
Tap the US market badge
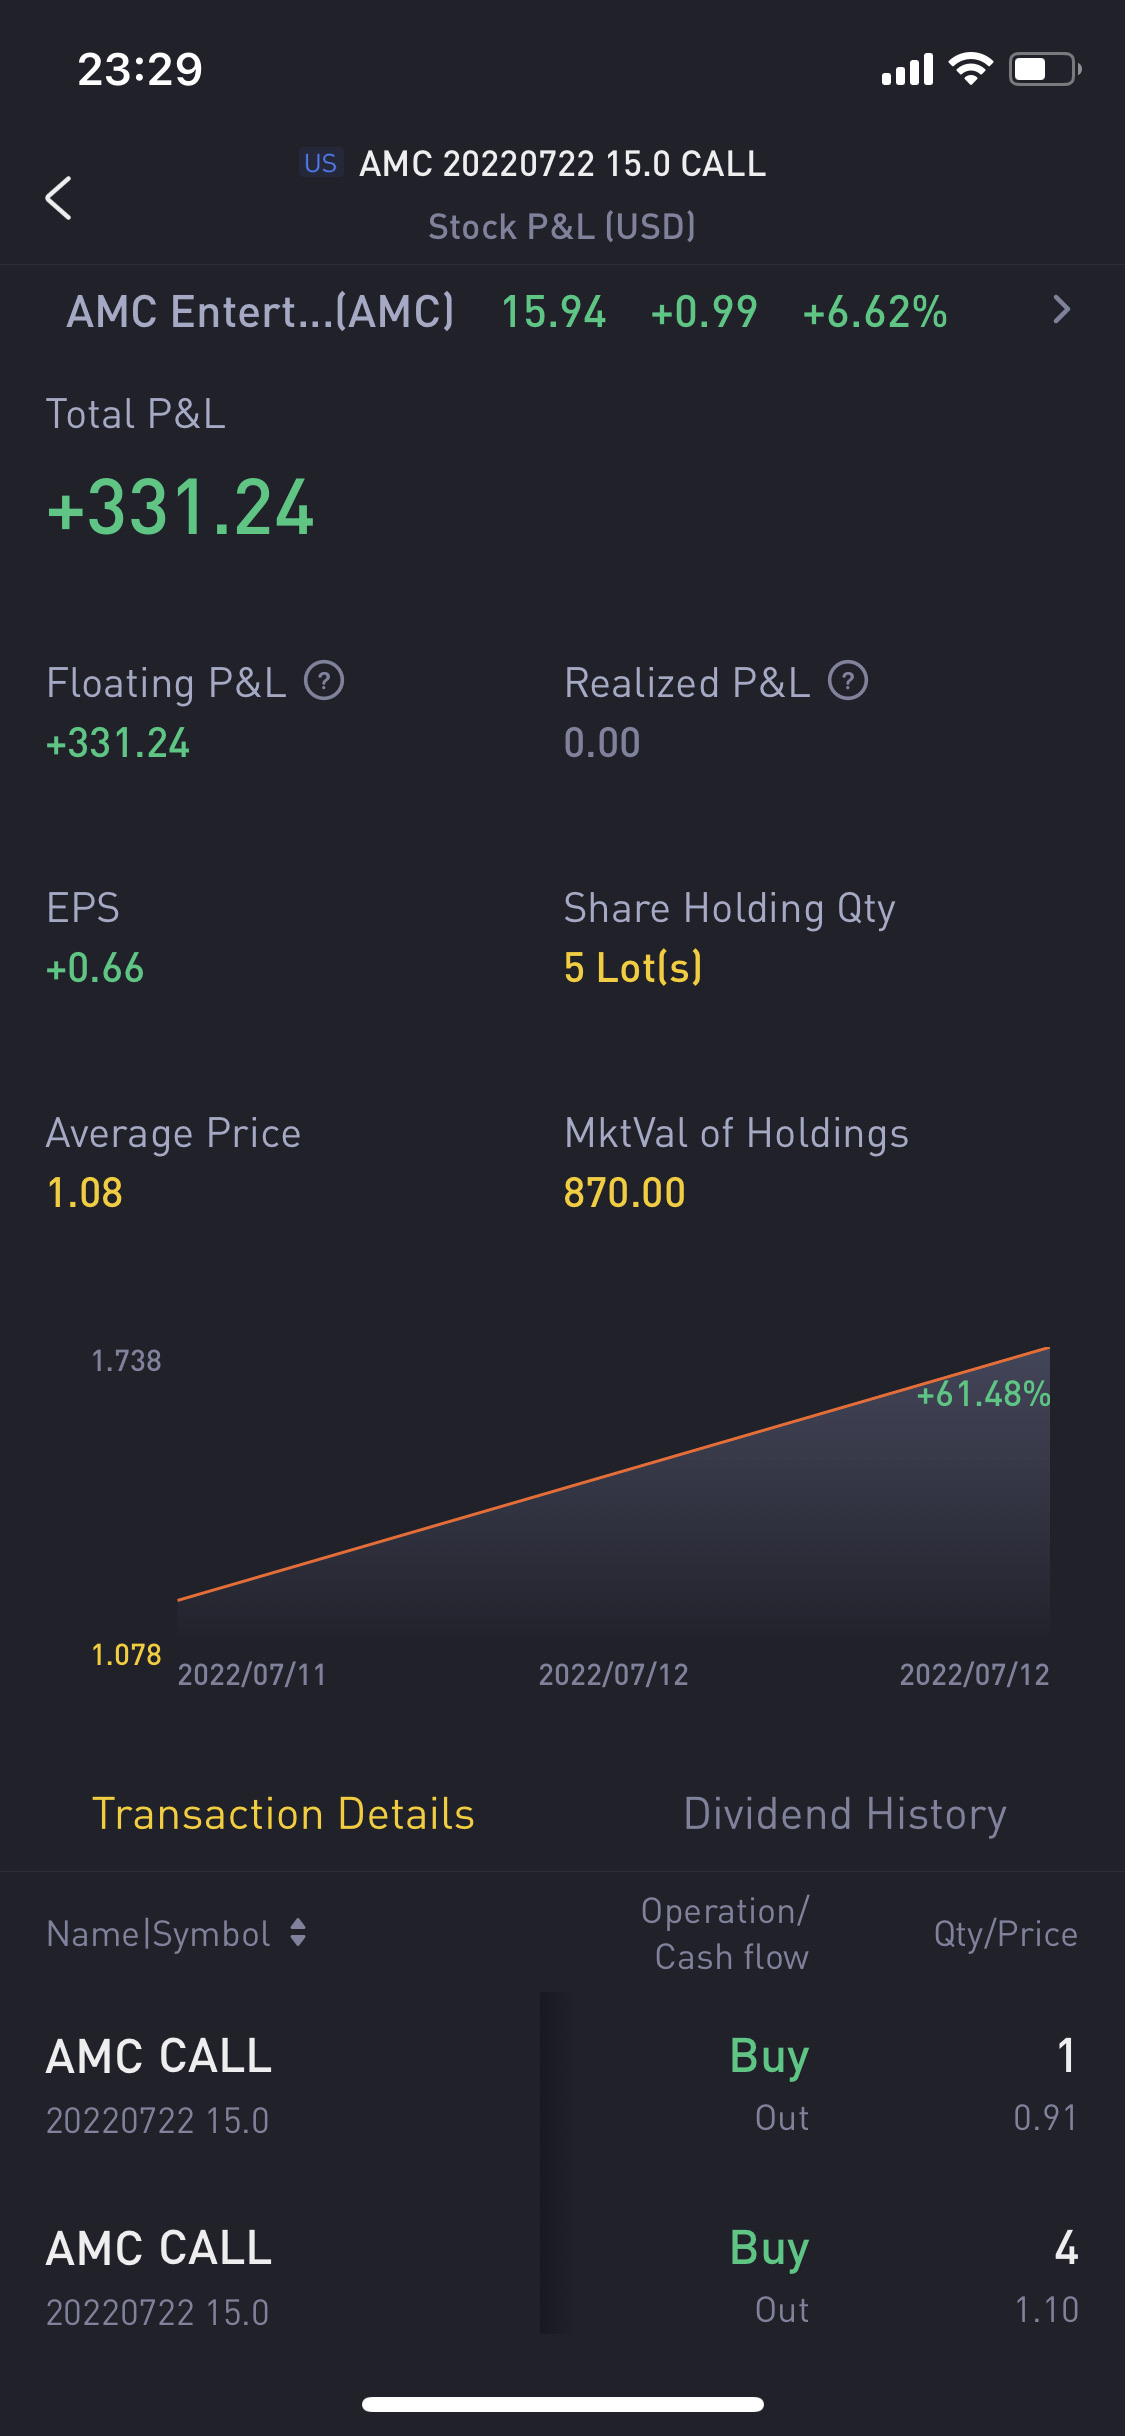pyautogui.click(x=320, y=163)
